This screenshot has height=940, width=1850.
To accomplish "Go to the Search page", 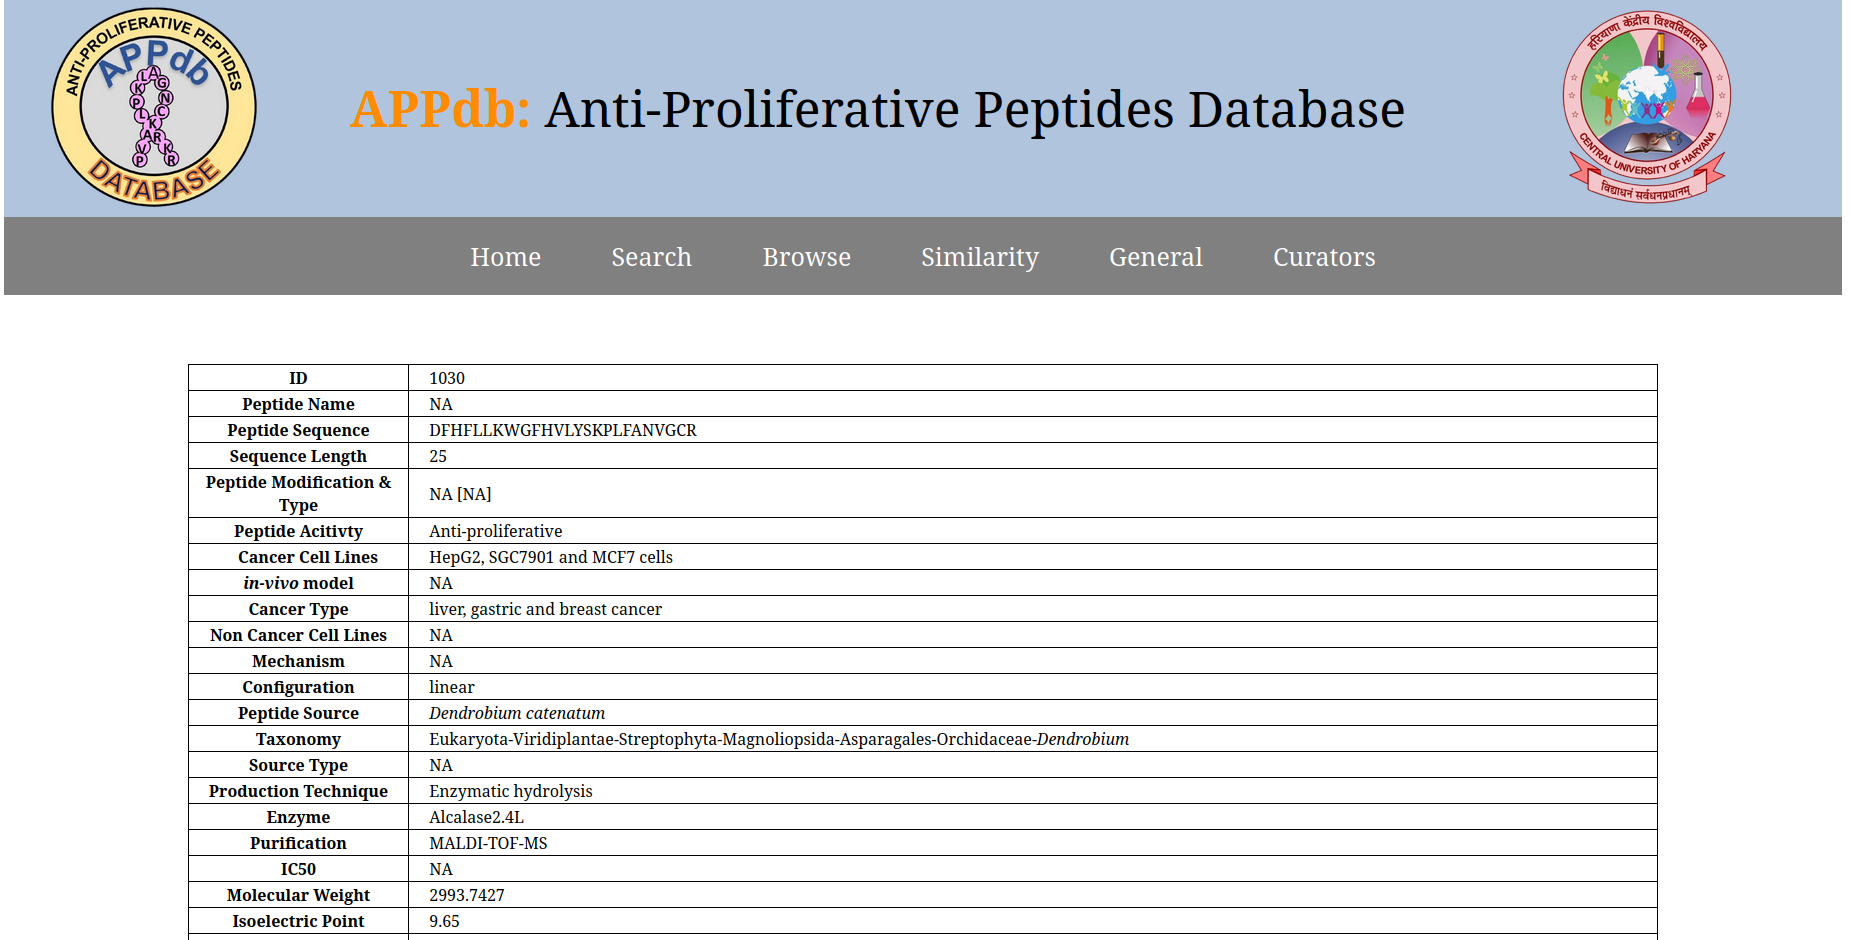I will [x=652, y=257].
